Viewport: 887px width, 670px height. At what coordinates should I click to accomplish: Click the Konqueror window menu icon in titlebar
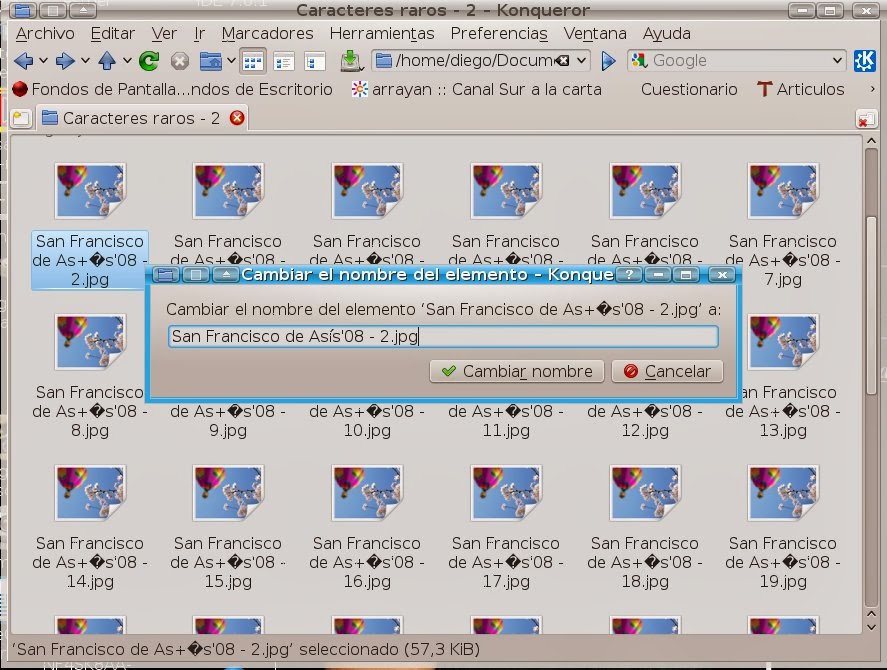click(x=23, y=10)
